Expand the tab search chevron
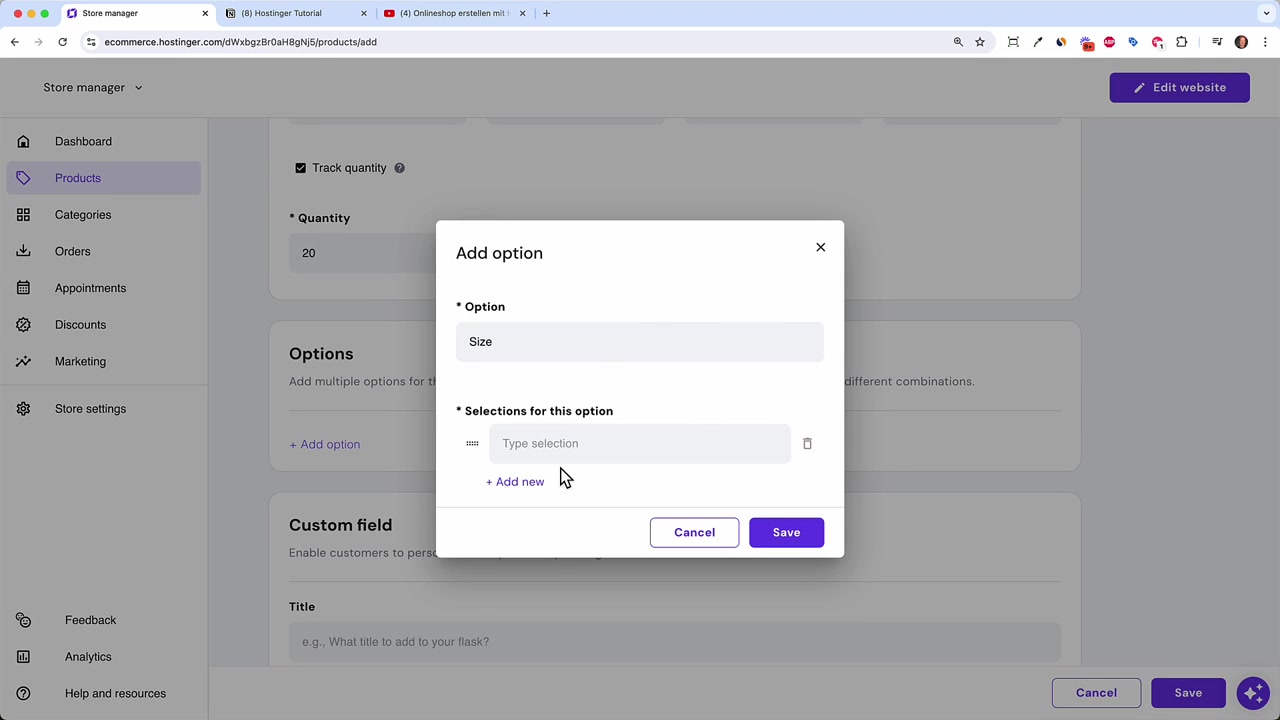The width and height of the screenshot is (1280, 720). [1266, 13]
